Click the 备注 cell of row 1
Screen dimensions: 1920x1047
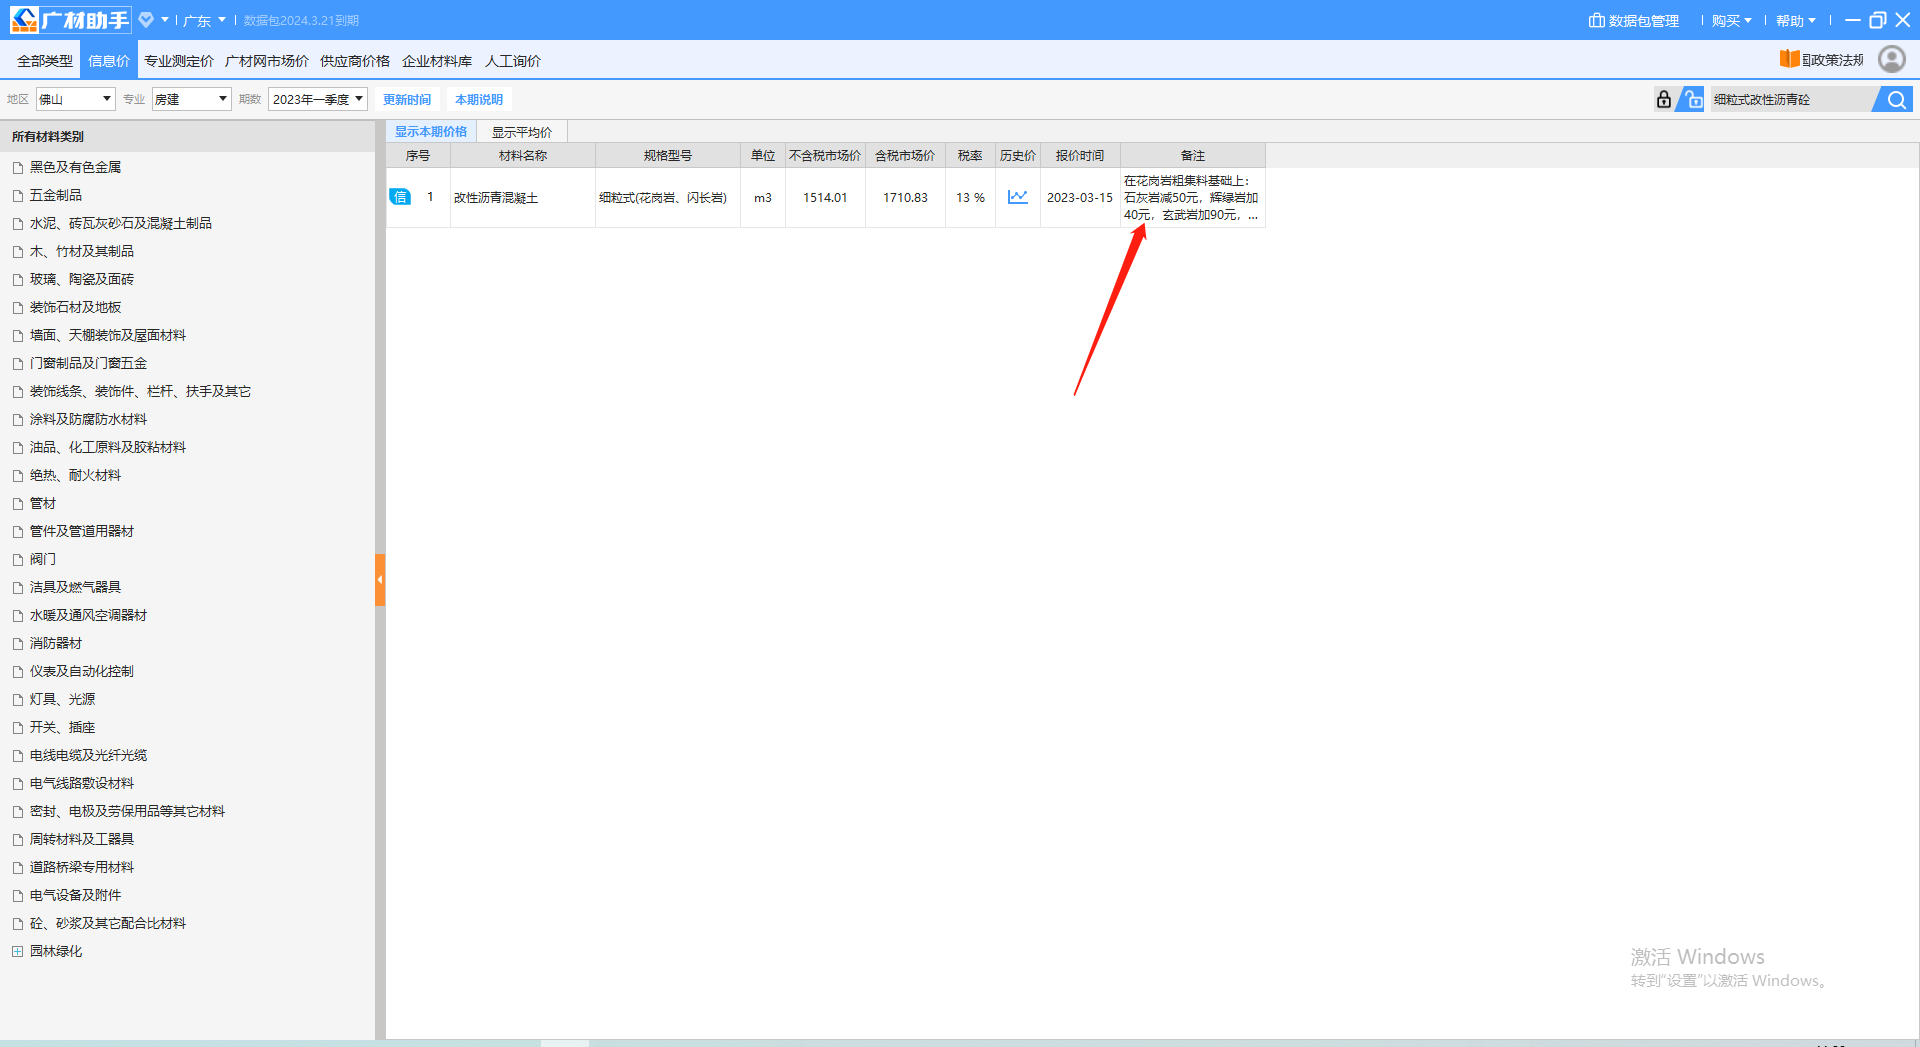(1193, 197)
